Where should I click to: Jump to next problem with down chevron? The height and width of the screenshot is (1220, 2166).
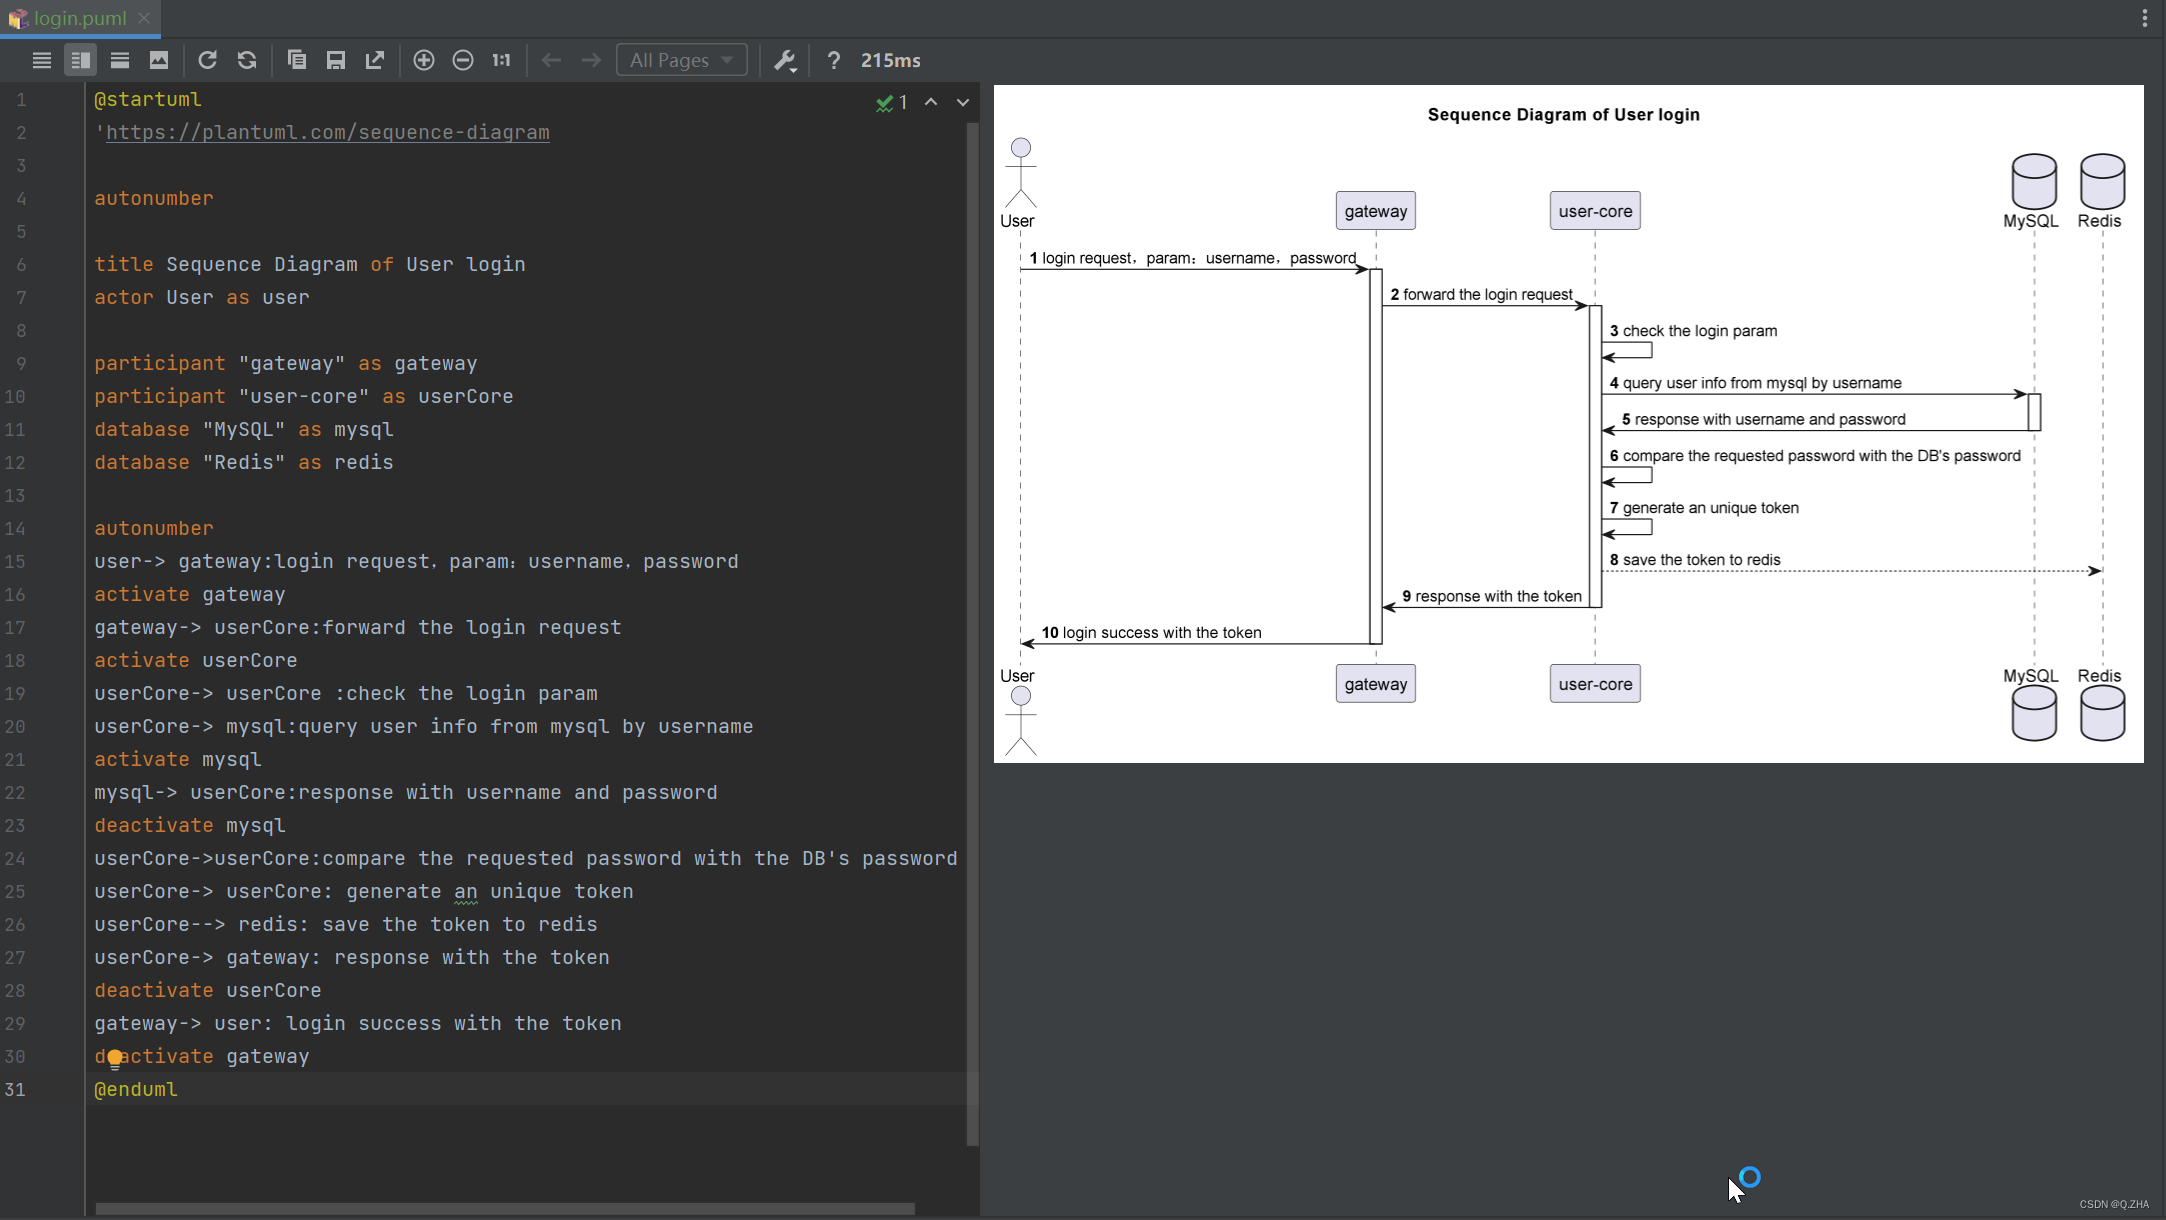click(962, 101)
